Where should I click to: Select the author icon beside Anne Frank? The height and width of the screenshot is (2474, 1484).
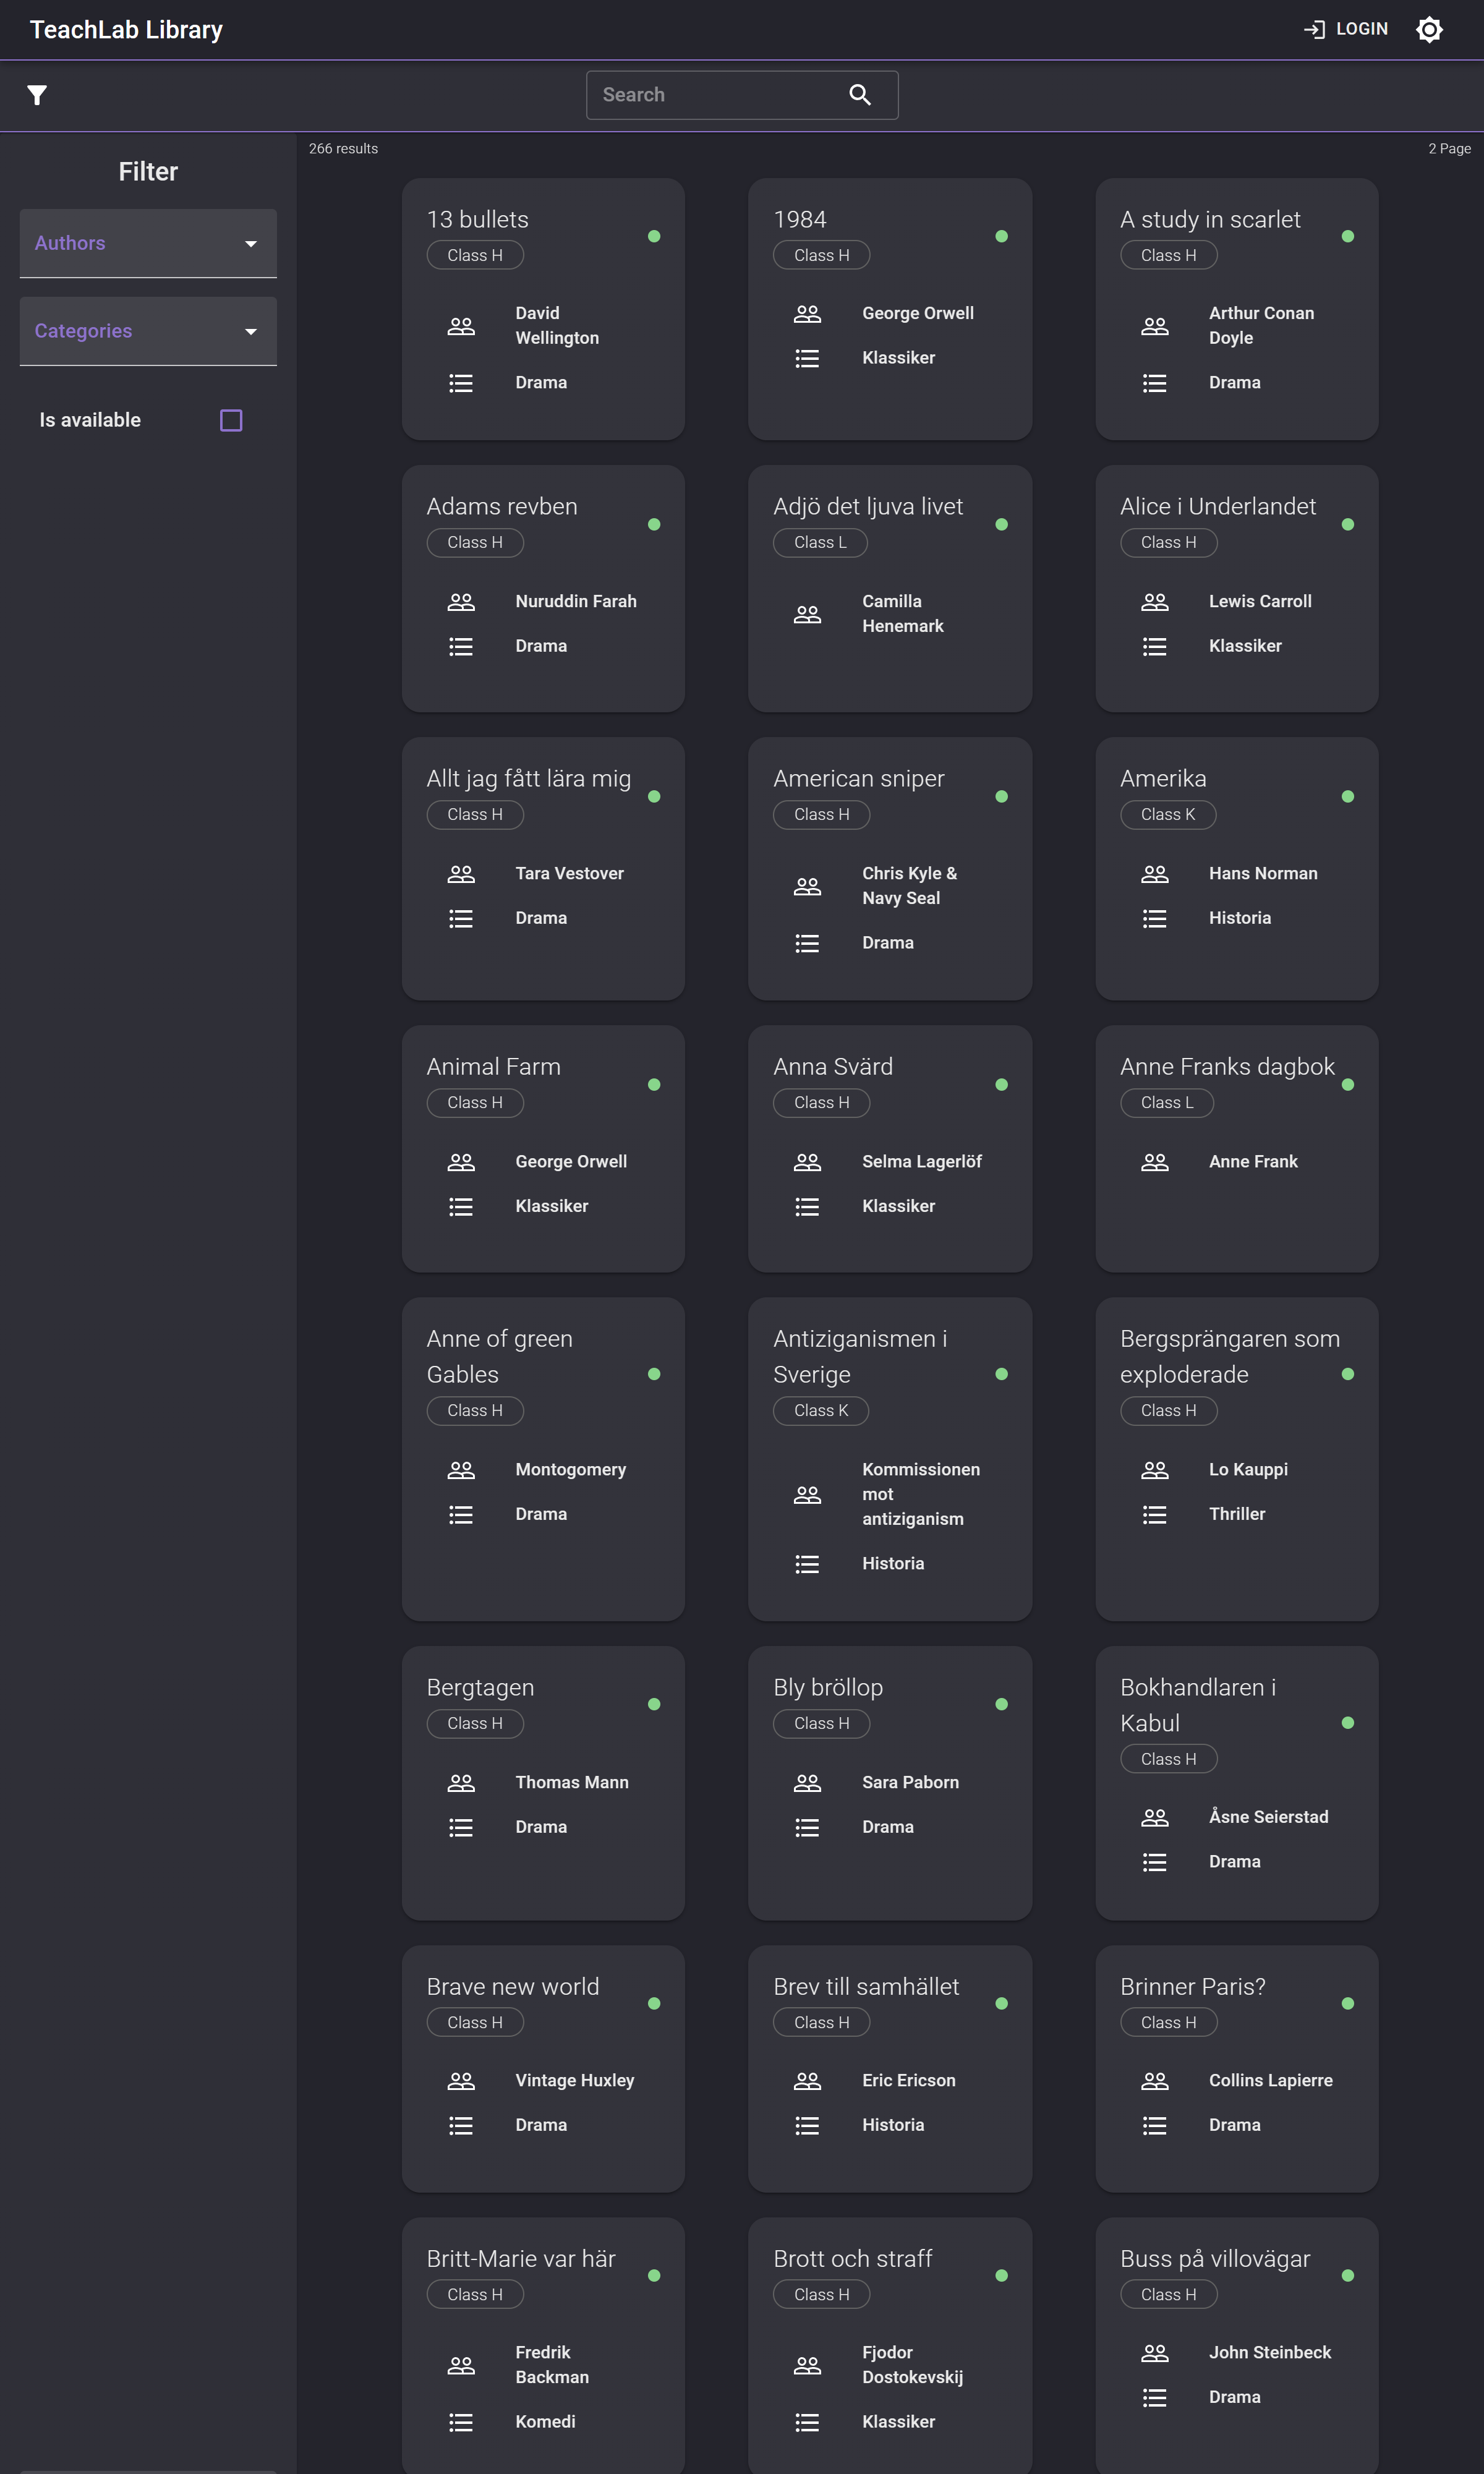click(x=1154, y=1161)
